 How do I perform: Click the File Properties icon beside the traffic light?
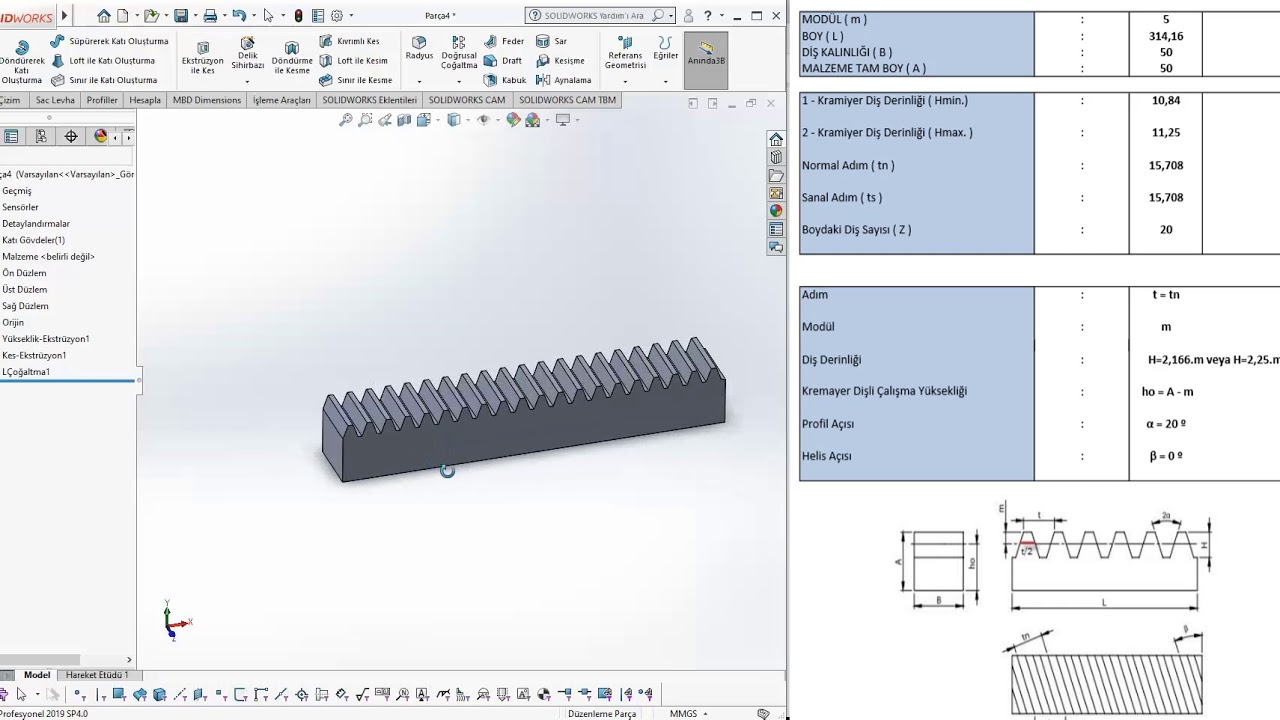317,16
